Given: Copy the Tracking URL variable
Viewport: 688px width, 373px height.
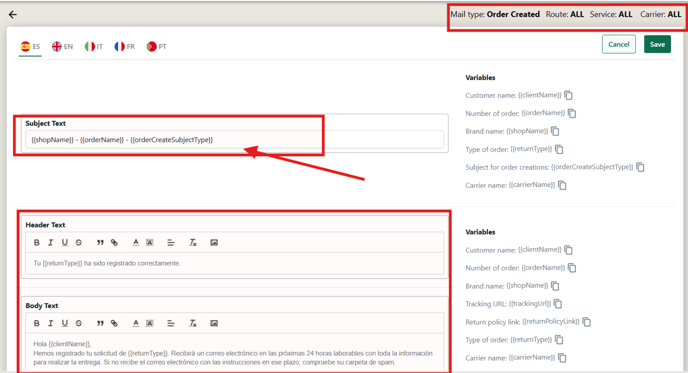Looking at the screenshot, I should point(558,304).
